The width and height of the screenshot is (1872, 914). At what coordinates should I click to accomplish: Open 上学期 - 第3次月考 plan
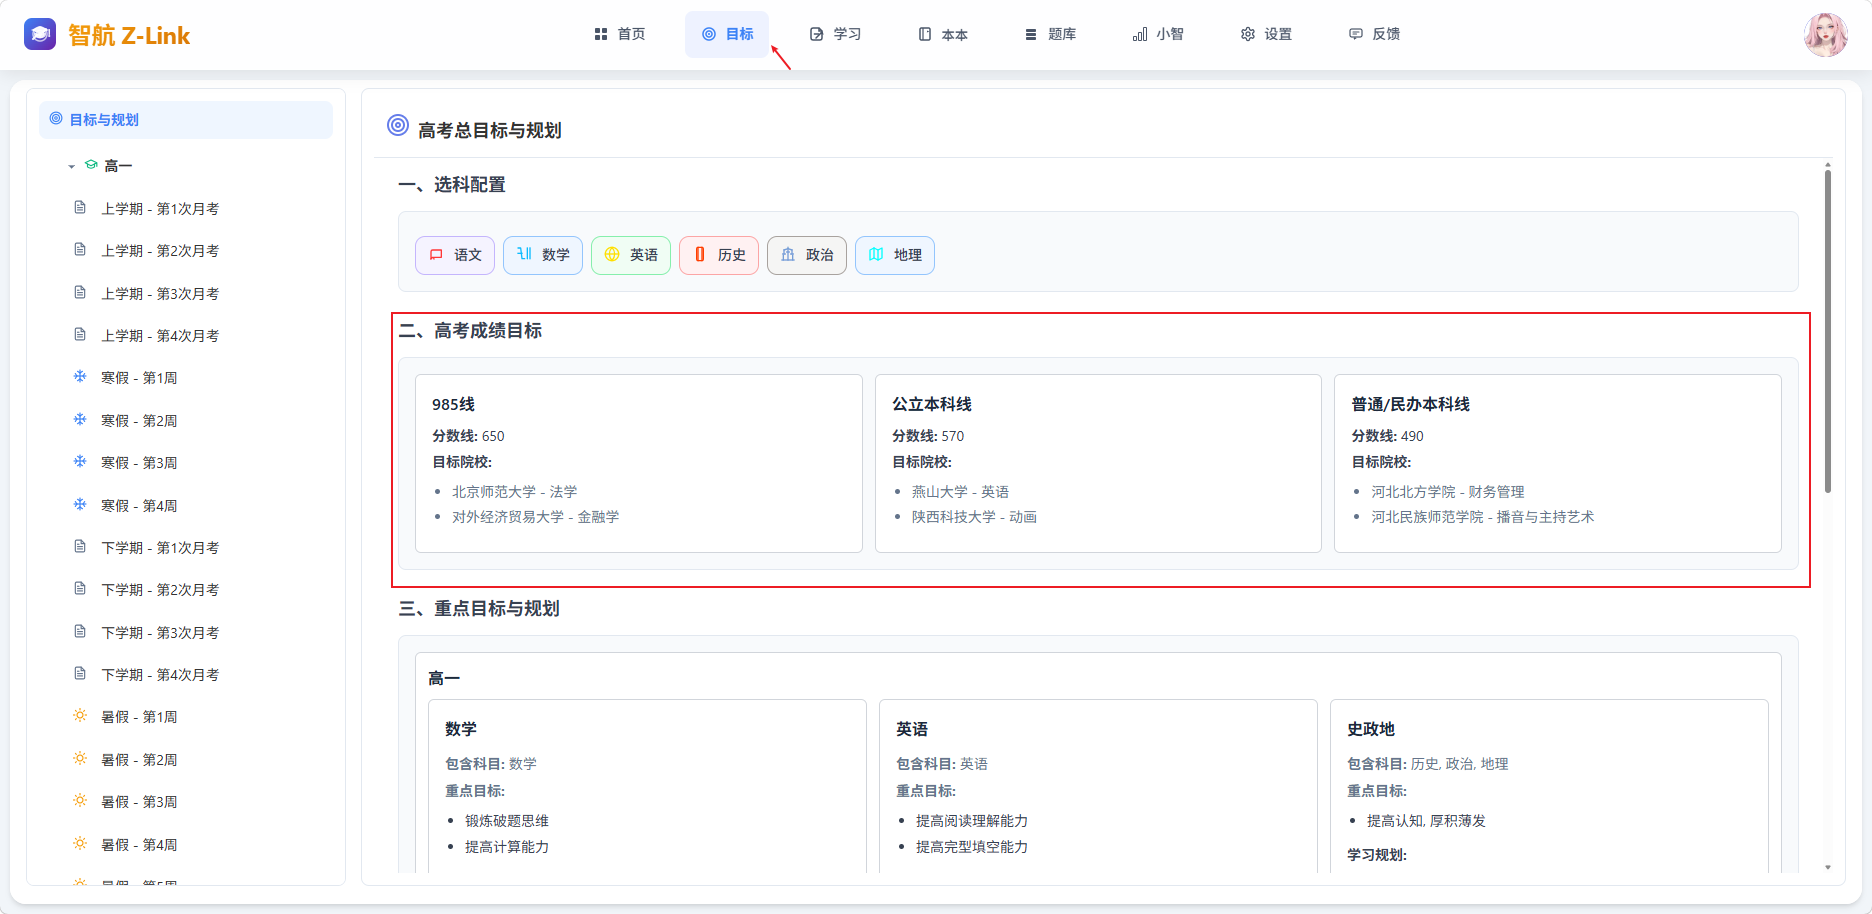(160, 294)
